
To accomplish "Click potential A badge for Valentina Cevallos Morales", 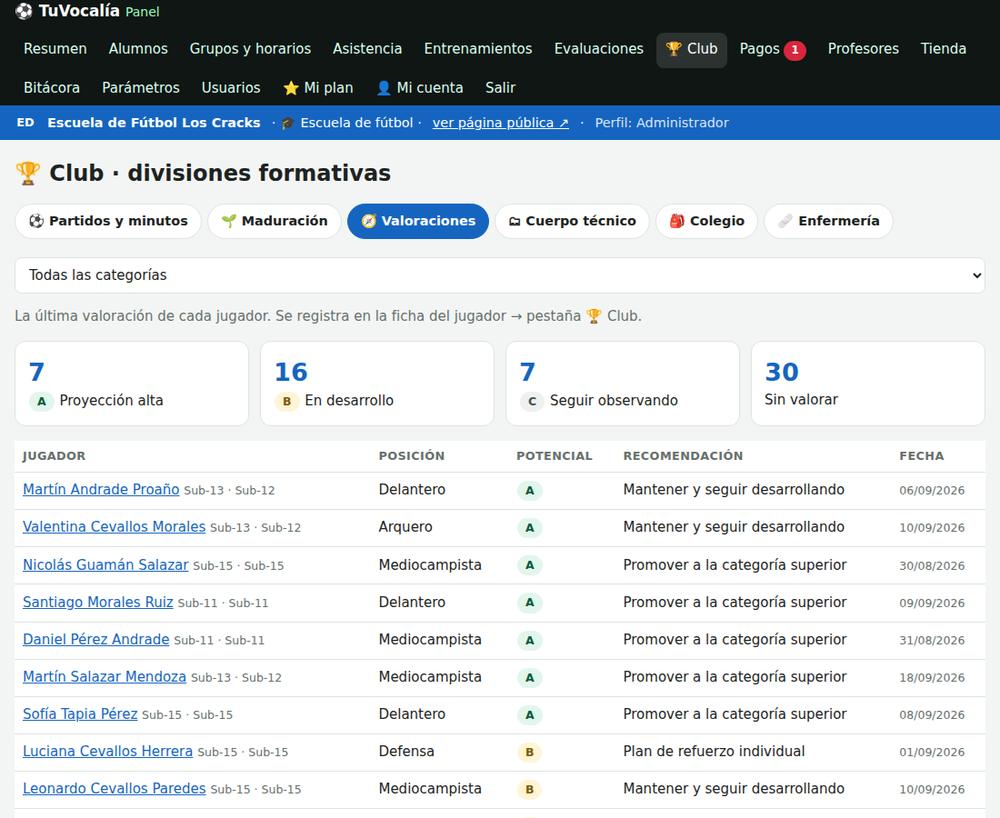I will tap(529, 528).
